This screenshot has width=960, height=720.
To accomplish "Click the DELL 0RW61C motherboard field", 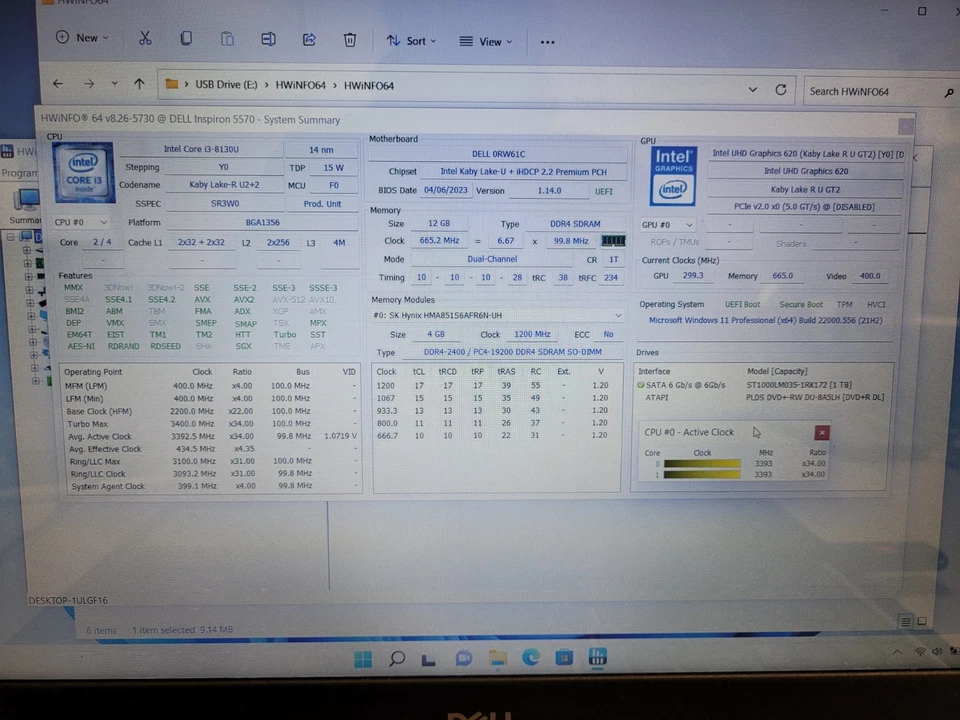I will pyautogui.click(x=498, y=154).
